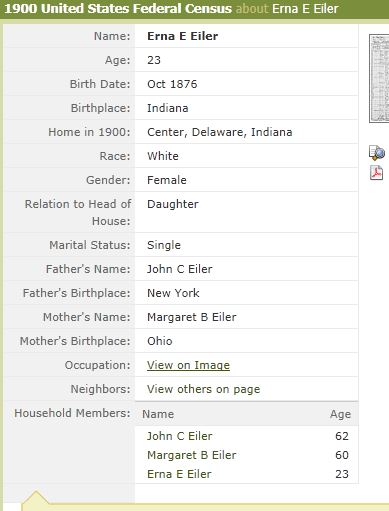Open Margaret B Eiler household member

coord(192,455)
